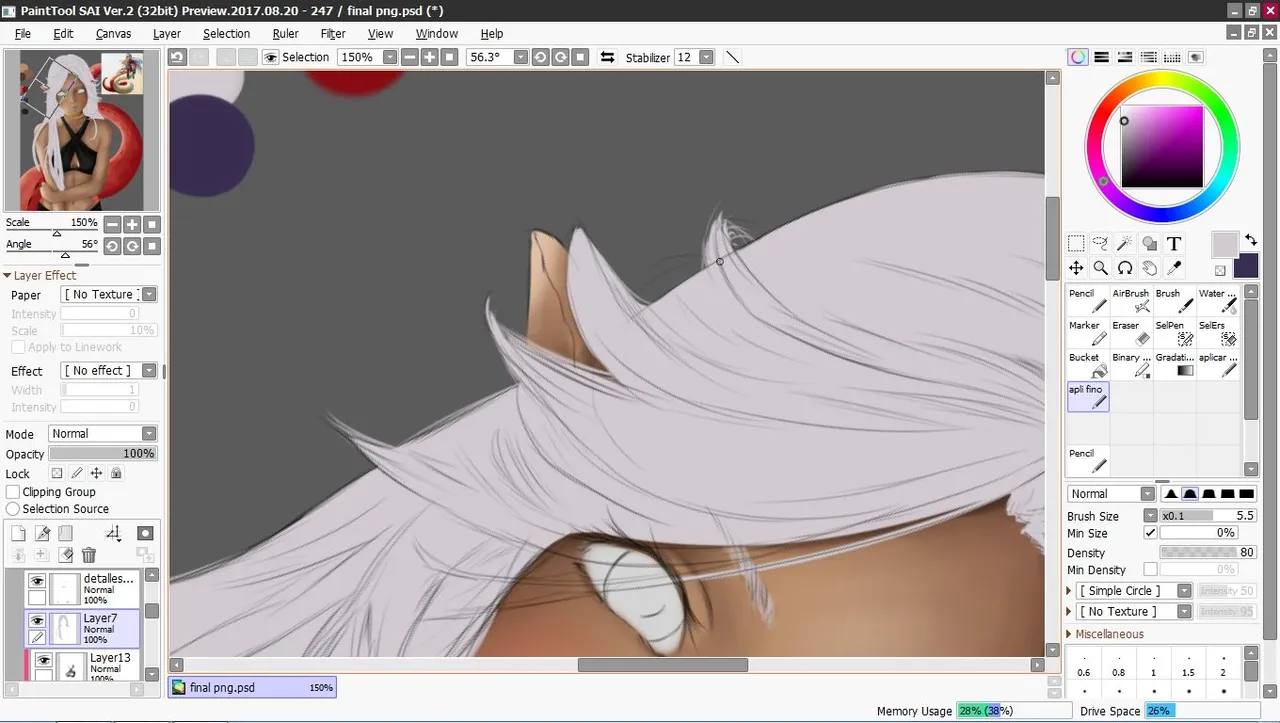The width and height of the screenshot is (1280, 723).
Task: Open the Stabilizer value dropdown
Action: [706, 57]
